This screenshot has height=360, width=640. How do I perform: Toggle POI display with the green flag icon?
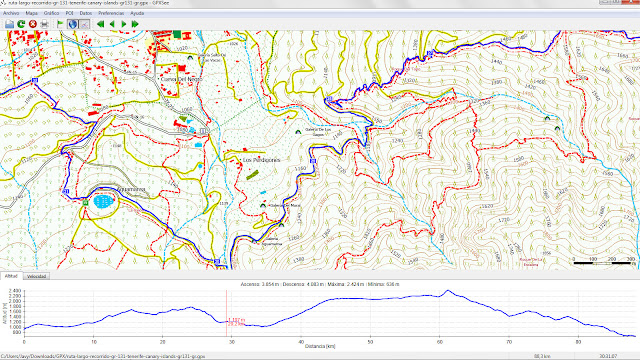pyautogui.click(x=60, y=24)
